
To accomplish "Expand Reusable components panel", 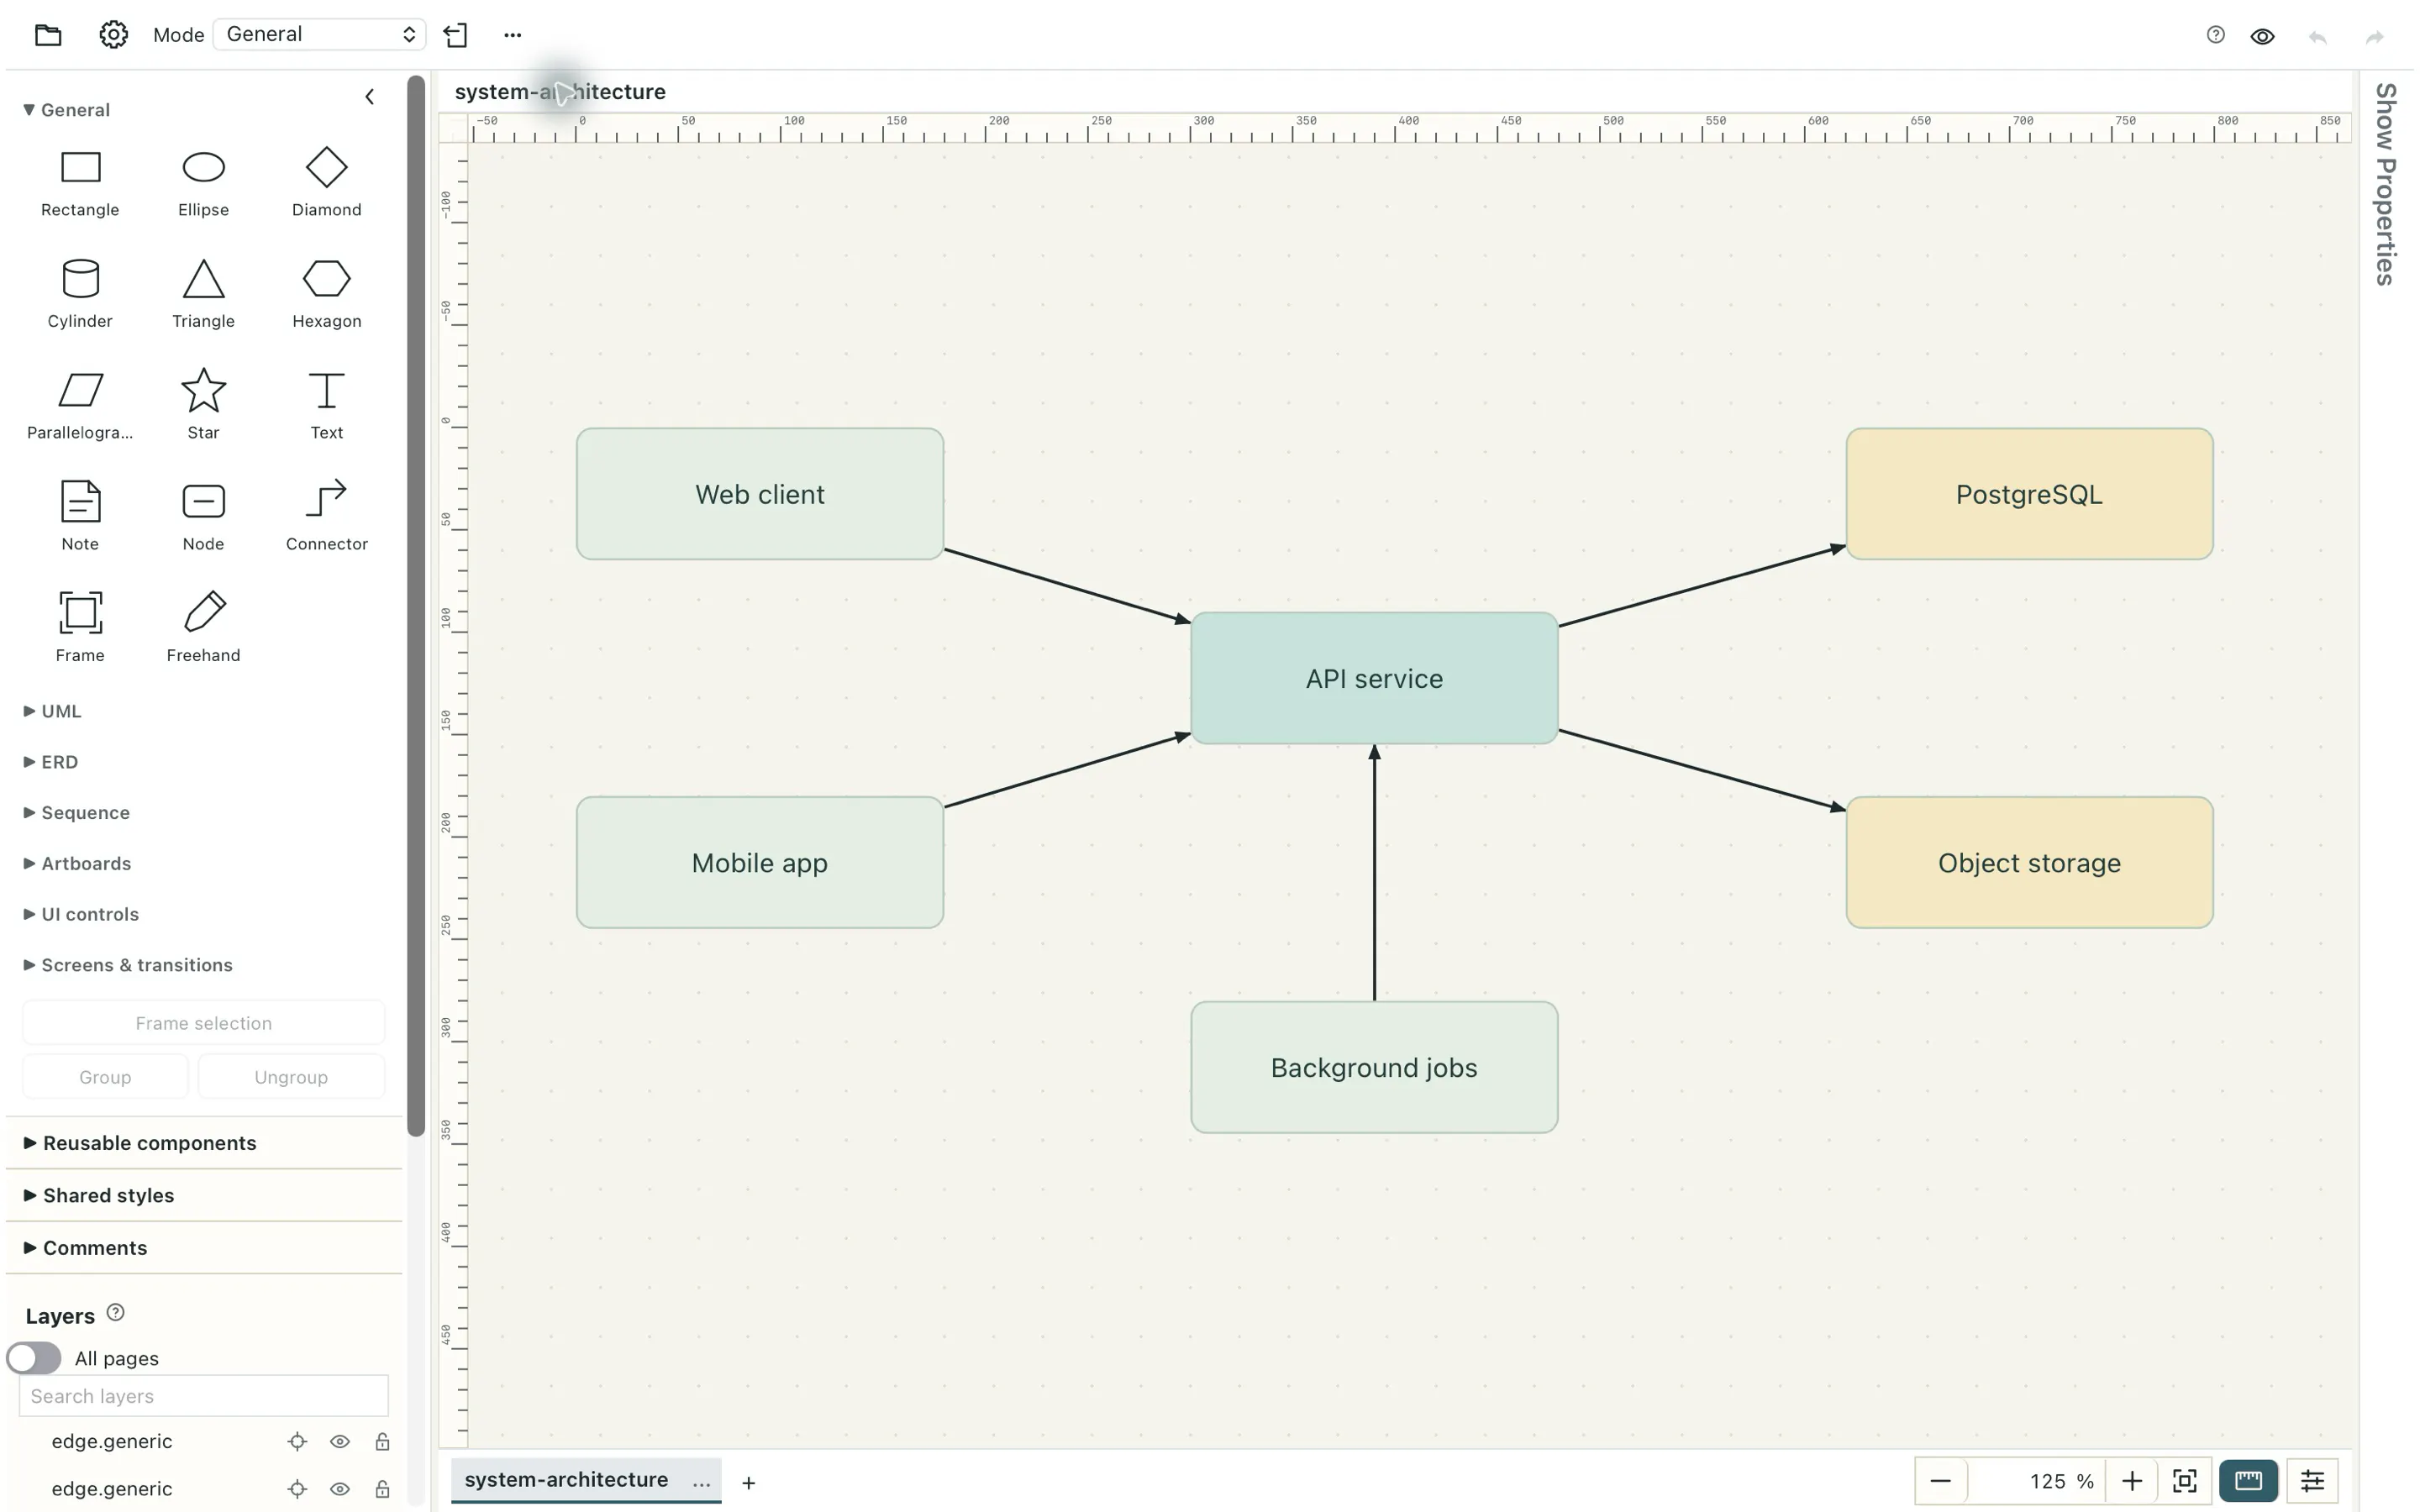I will (204, 1143).
